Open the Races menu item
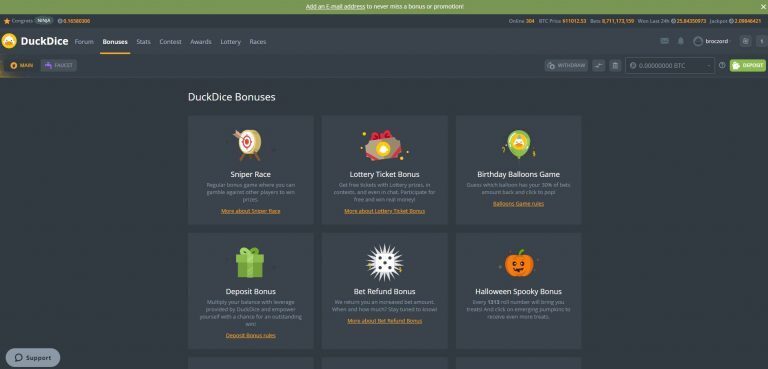 click(x=258, y=42)
